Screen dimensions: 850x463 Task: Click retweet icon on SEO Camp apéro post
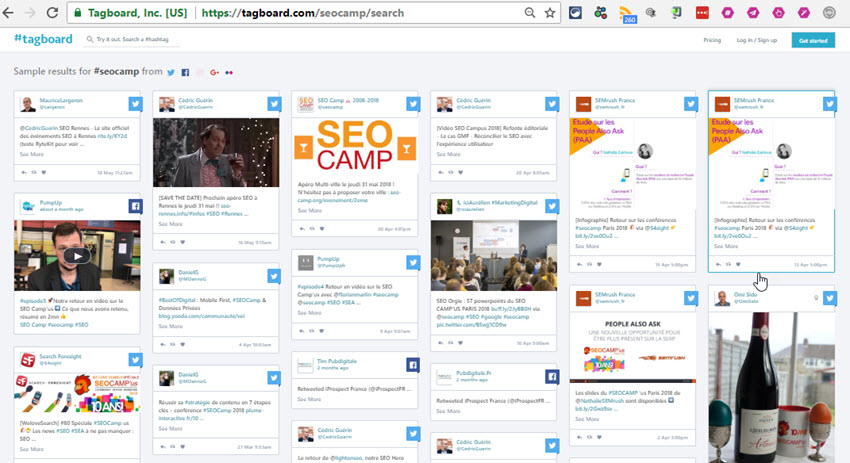tap(312, 229)
